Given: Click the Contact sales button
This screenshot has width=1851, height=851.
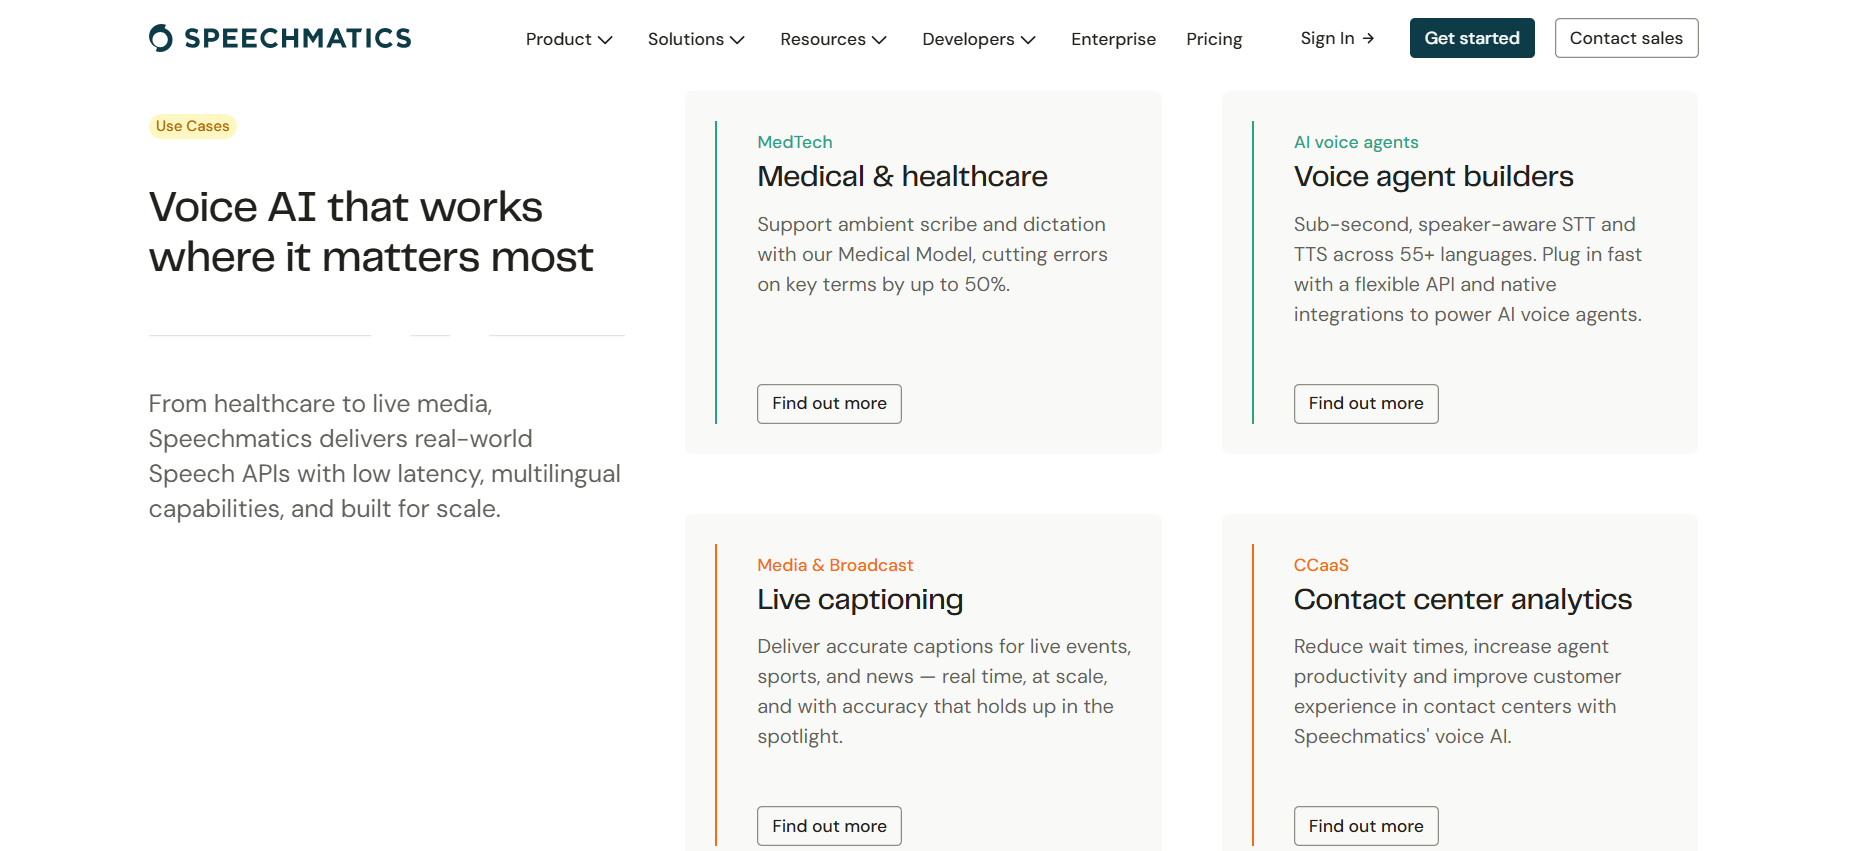Looking at the screenshot, I should pyautogui.click(x=1626, y=38).
